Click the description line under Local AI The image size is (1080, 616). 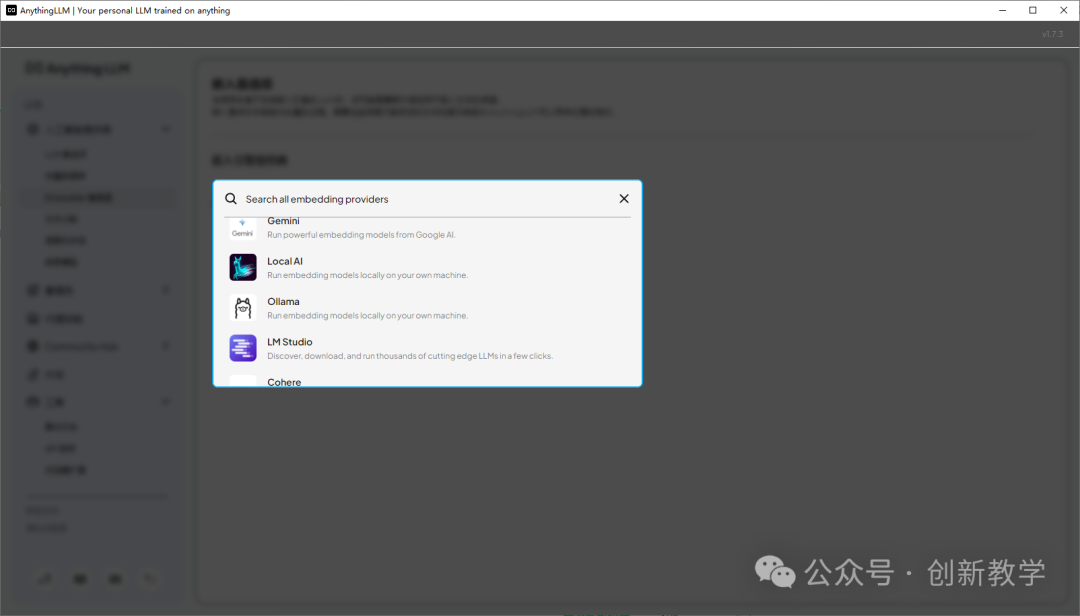point(367,275)
